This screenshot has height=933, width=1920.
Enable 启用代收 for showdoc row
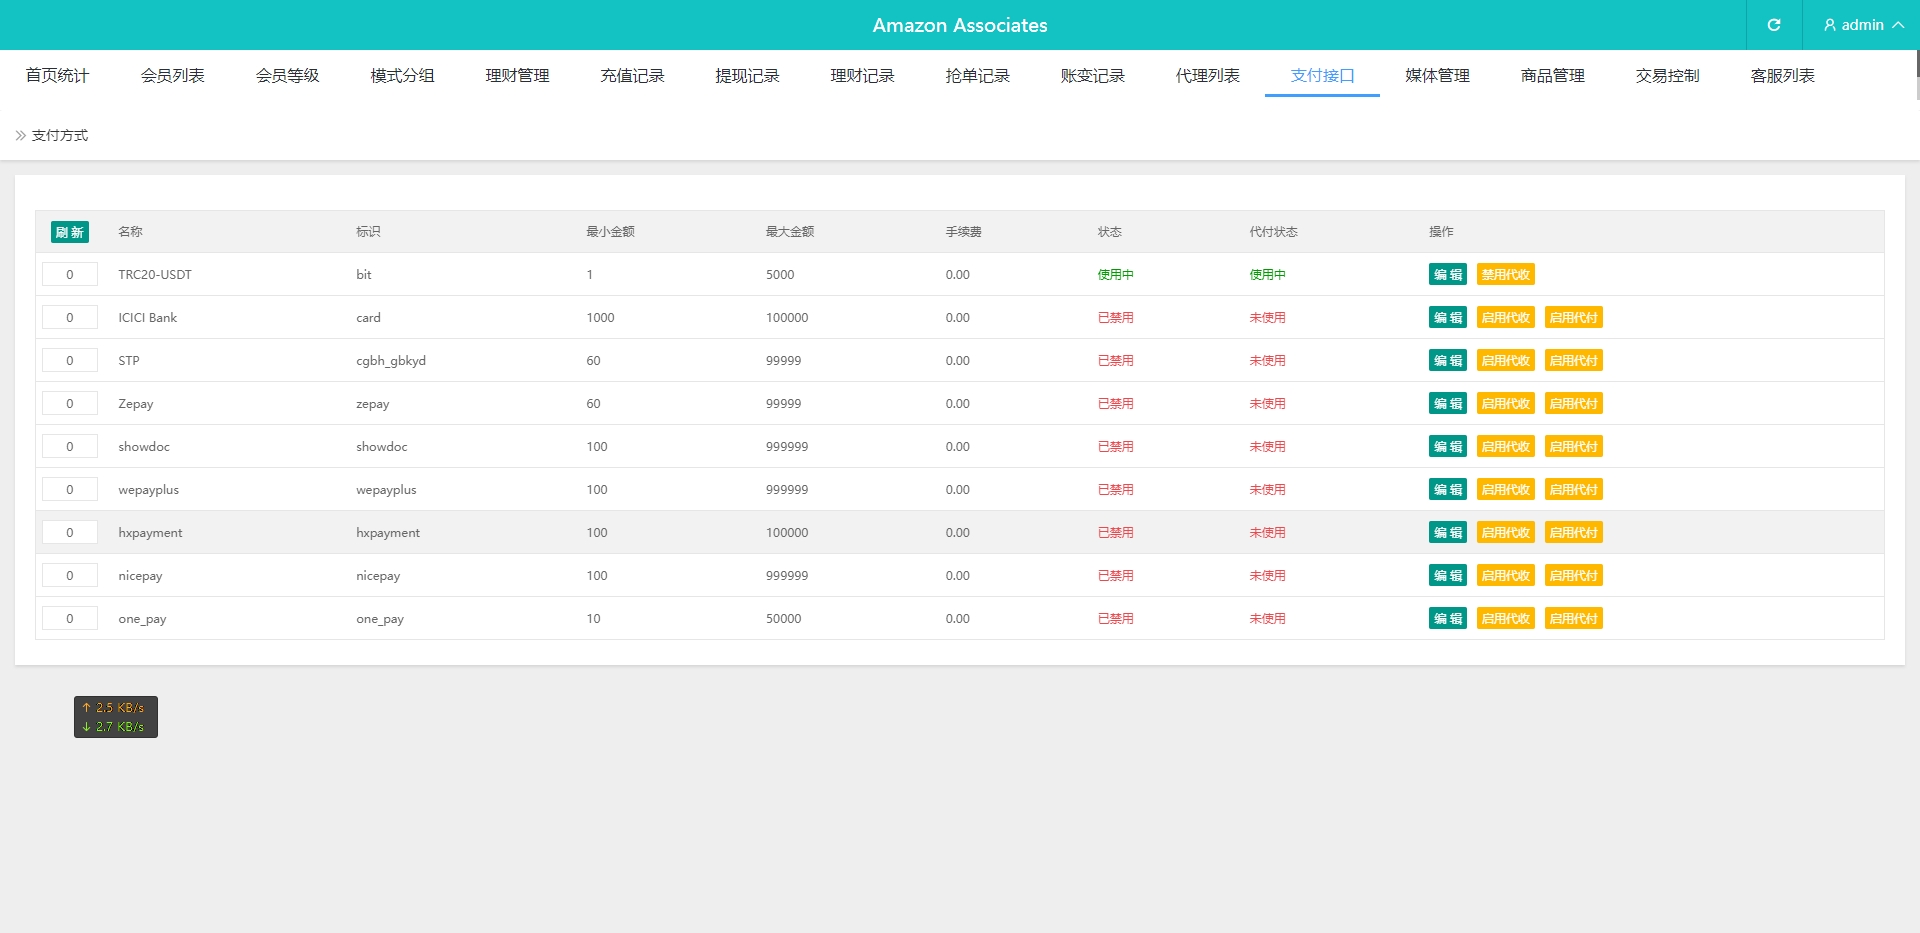(1505, 447)
